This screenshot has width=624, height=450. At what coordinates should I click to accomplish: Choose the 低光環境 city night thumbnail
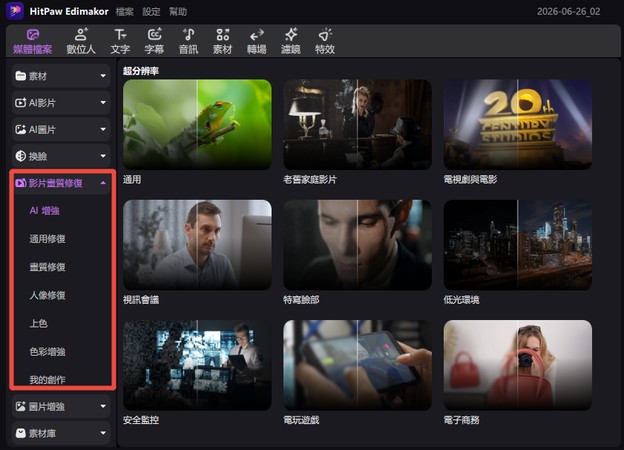coord(518,245)
